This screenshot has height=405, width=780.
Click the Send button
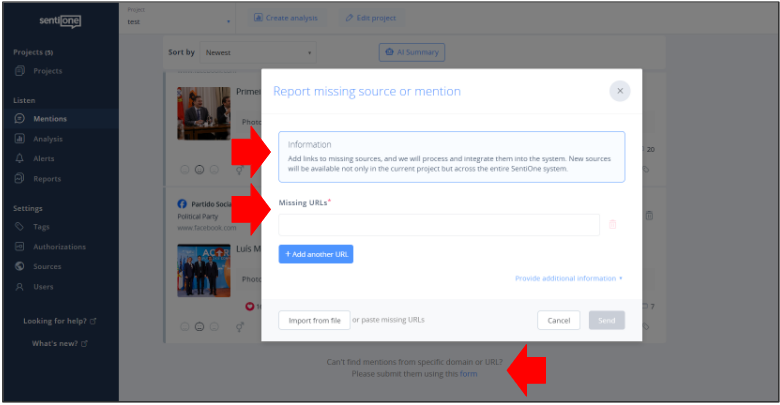point(607,320)
